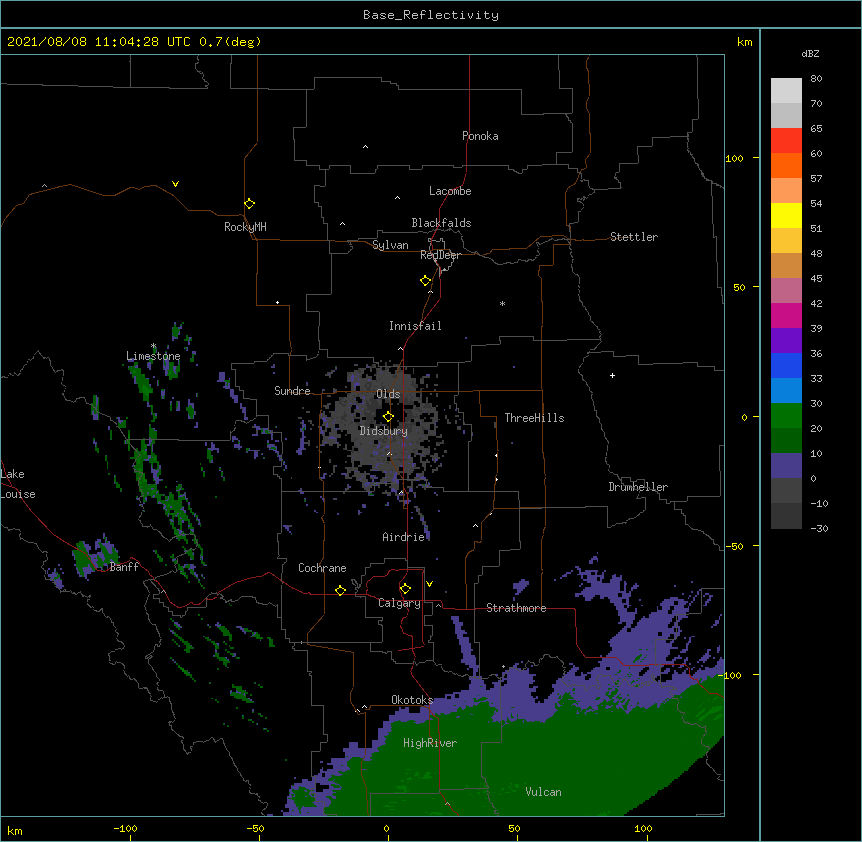Screen dimensions: 862x842
Task: Click the -30 value at legend bottom
Action: 819,528
